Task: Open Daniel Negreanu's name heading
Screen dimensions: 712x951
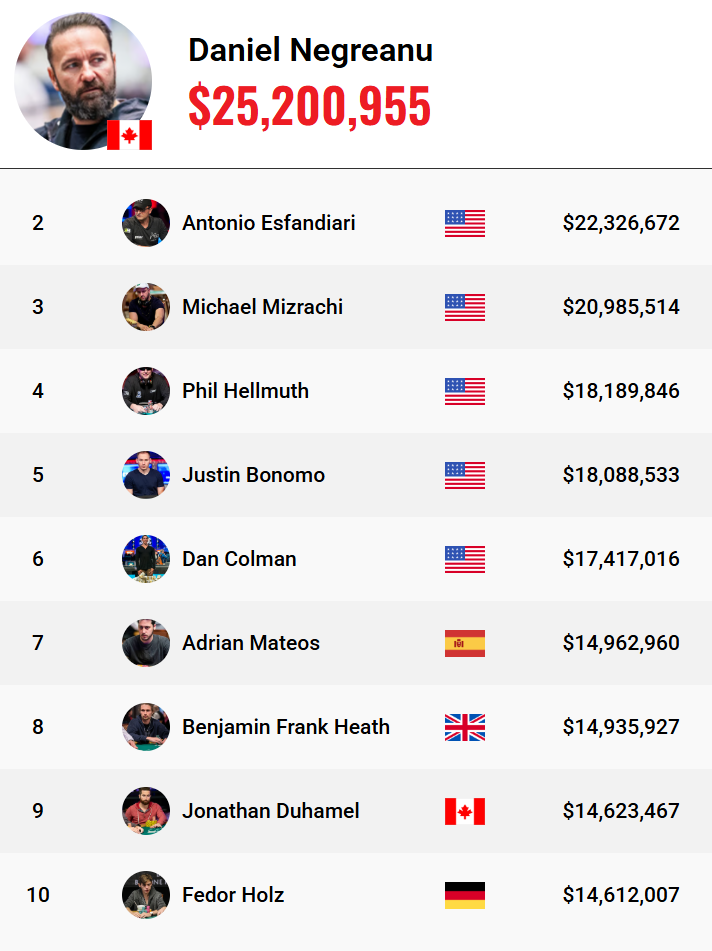Action: coord(310,50)
